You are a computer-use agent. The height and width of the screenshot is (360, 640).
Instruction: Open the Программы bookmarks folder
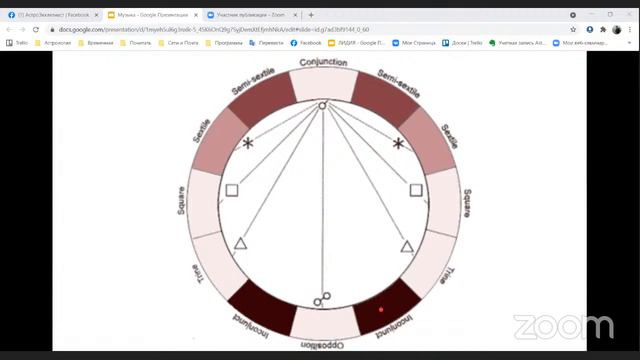pos(224,43)
